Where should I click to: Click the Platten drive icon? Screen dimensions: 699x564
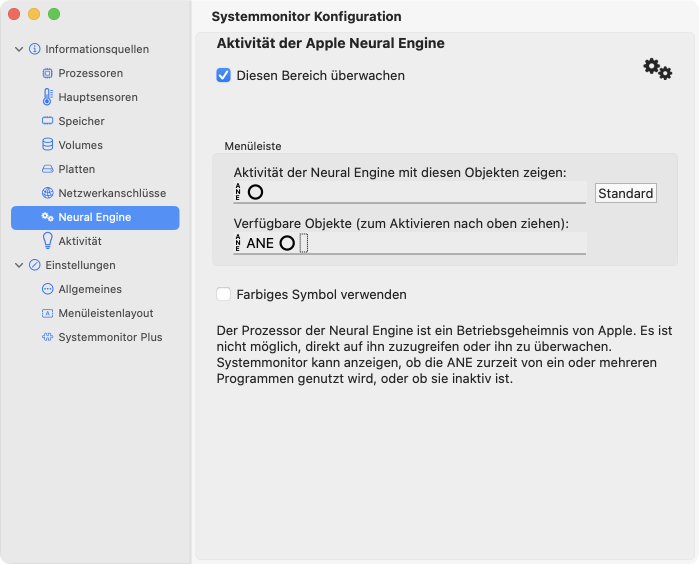pyautogui.click(x=47, y=169)
